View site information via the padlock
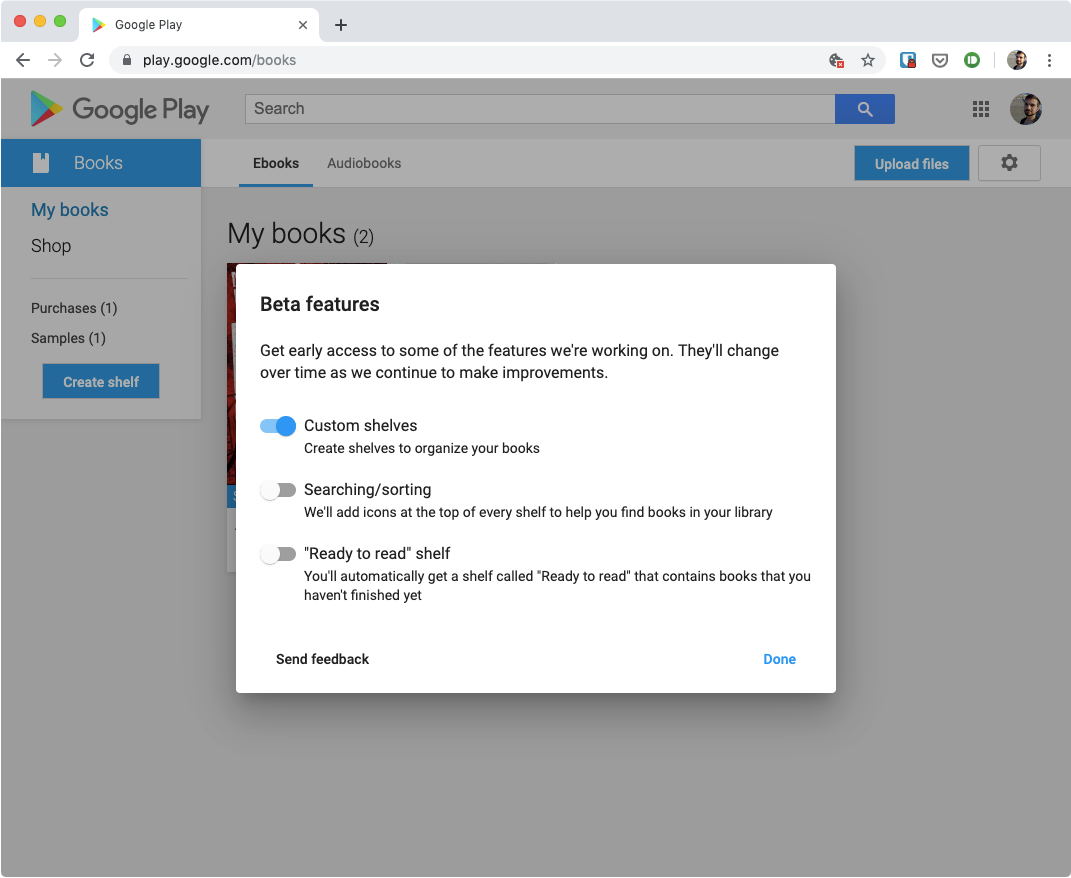1071x878 pixels. [126, 60]
